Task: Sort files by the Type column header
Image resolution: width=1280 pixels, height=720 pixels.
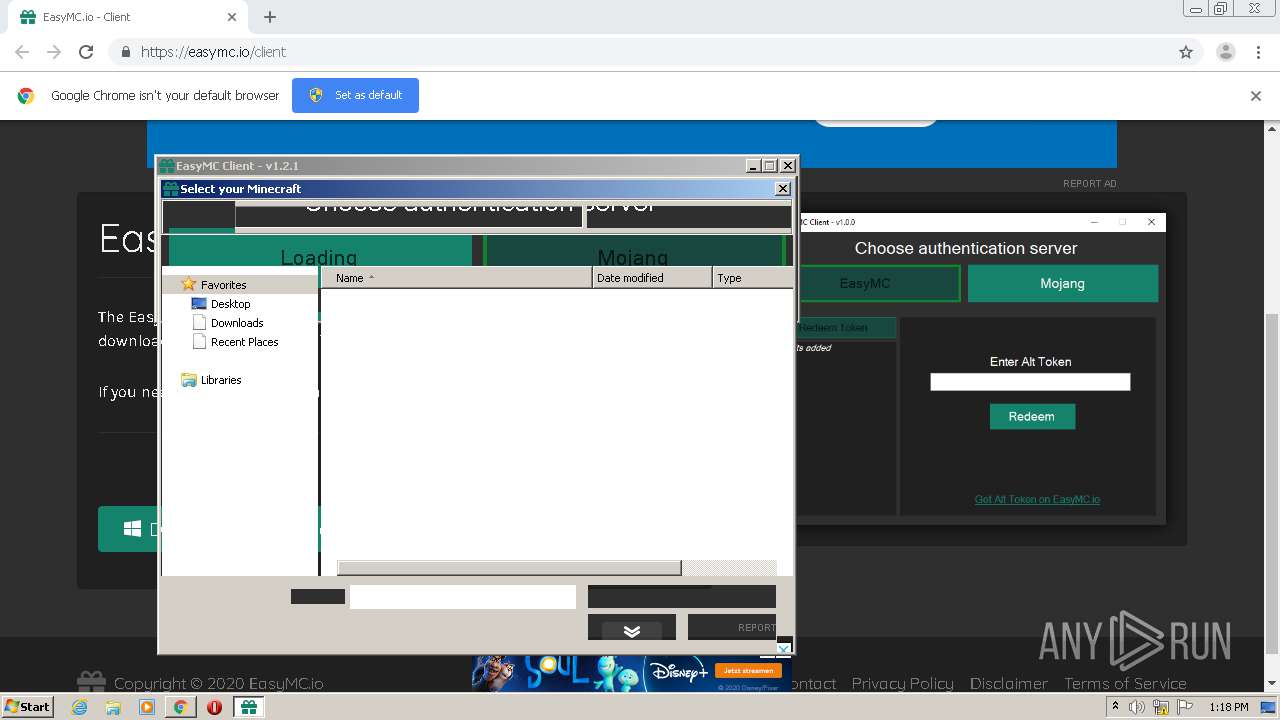Action: coord(753,278)
